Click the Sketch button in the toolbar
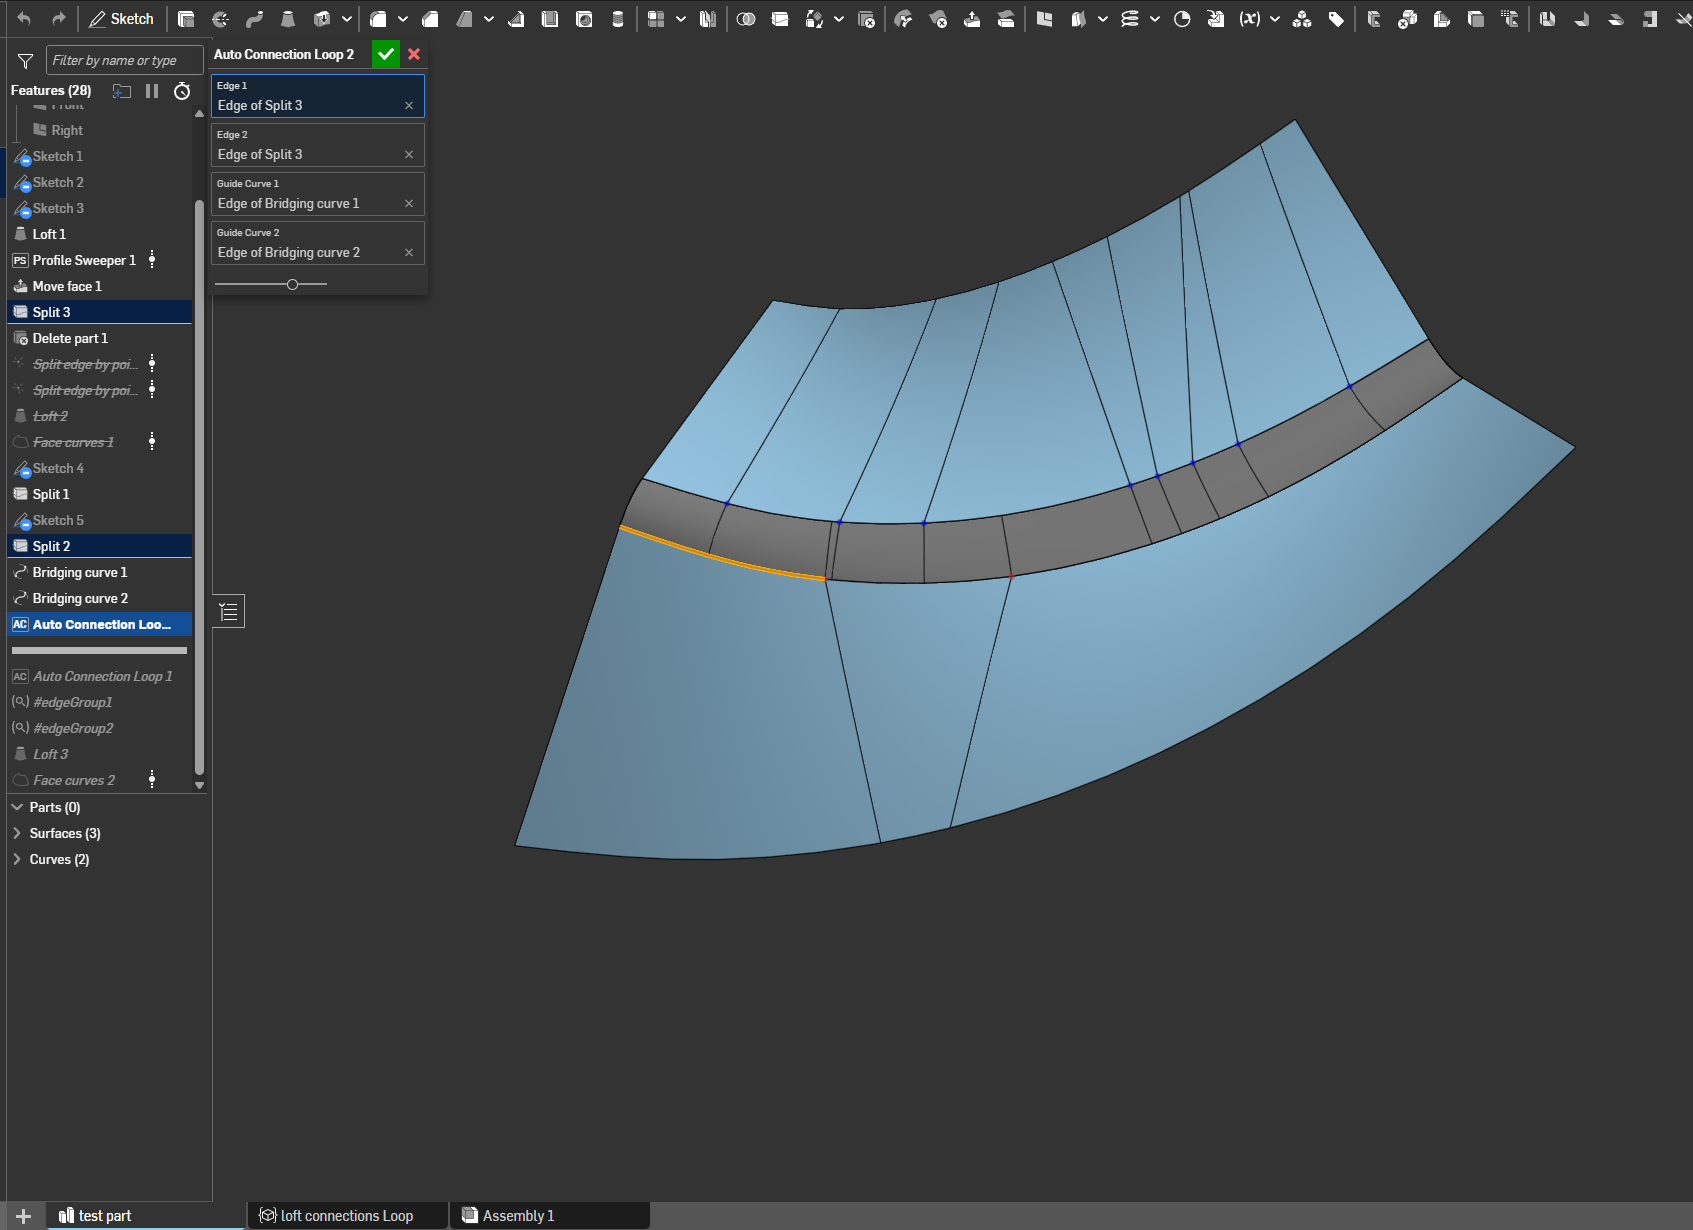 pyautogui.click(x=121, y=19)
